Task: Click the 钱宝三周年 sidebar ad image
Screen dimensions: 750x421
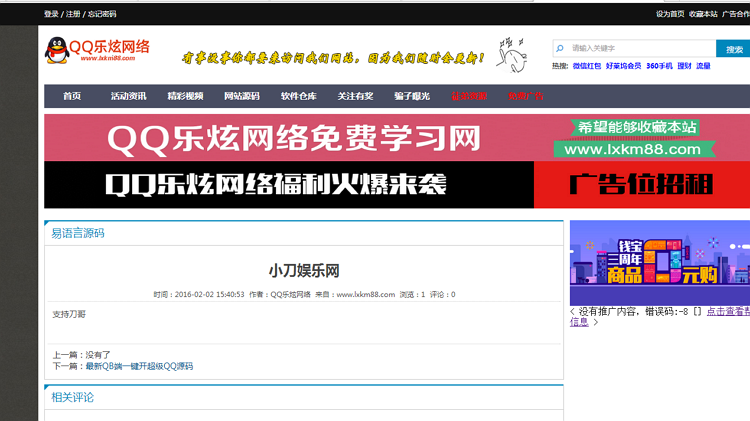Action: click(x=660, y=263)
